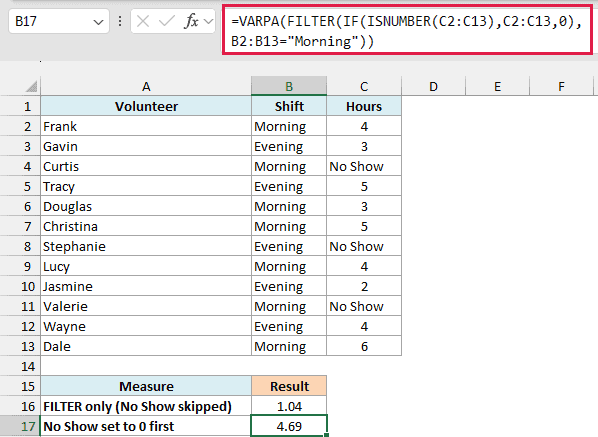The height and width of the screenshot is (437, 598).
Task: Select column B header
Action: [x=289, y=87]
